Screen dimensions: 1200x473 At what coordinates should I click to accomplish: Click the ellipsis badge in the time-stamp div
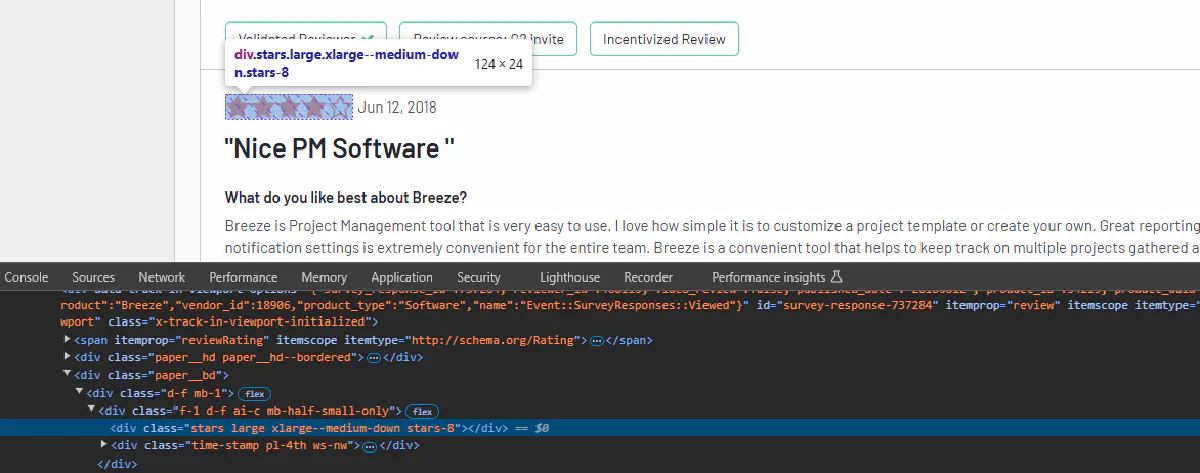point(368,446)
